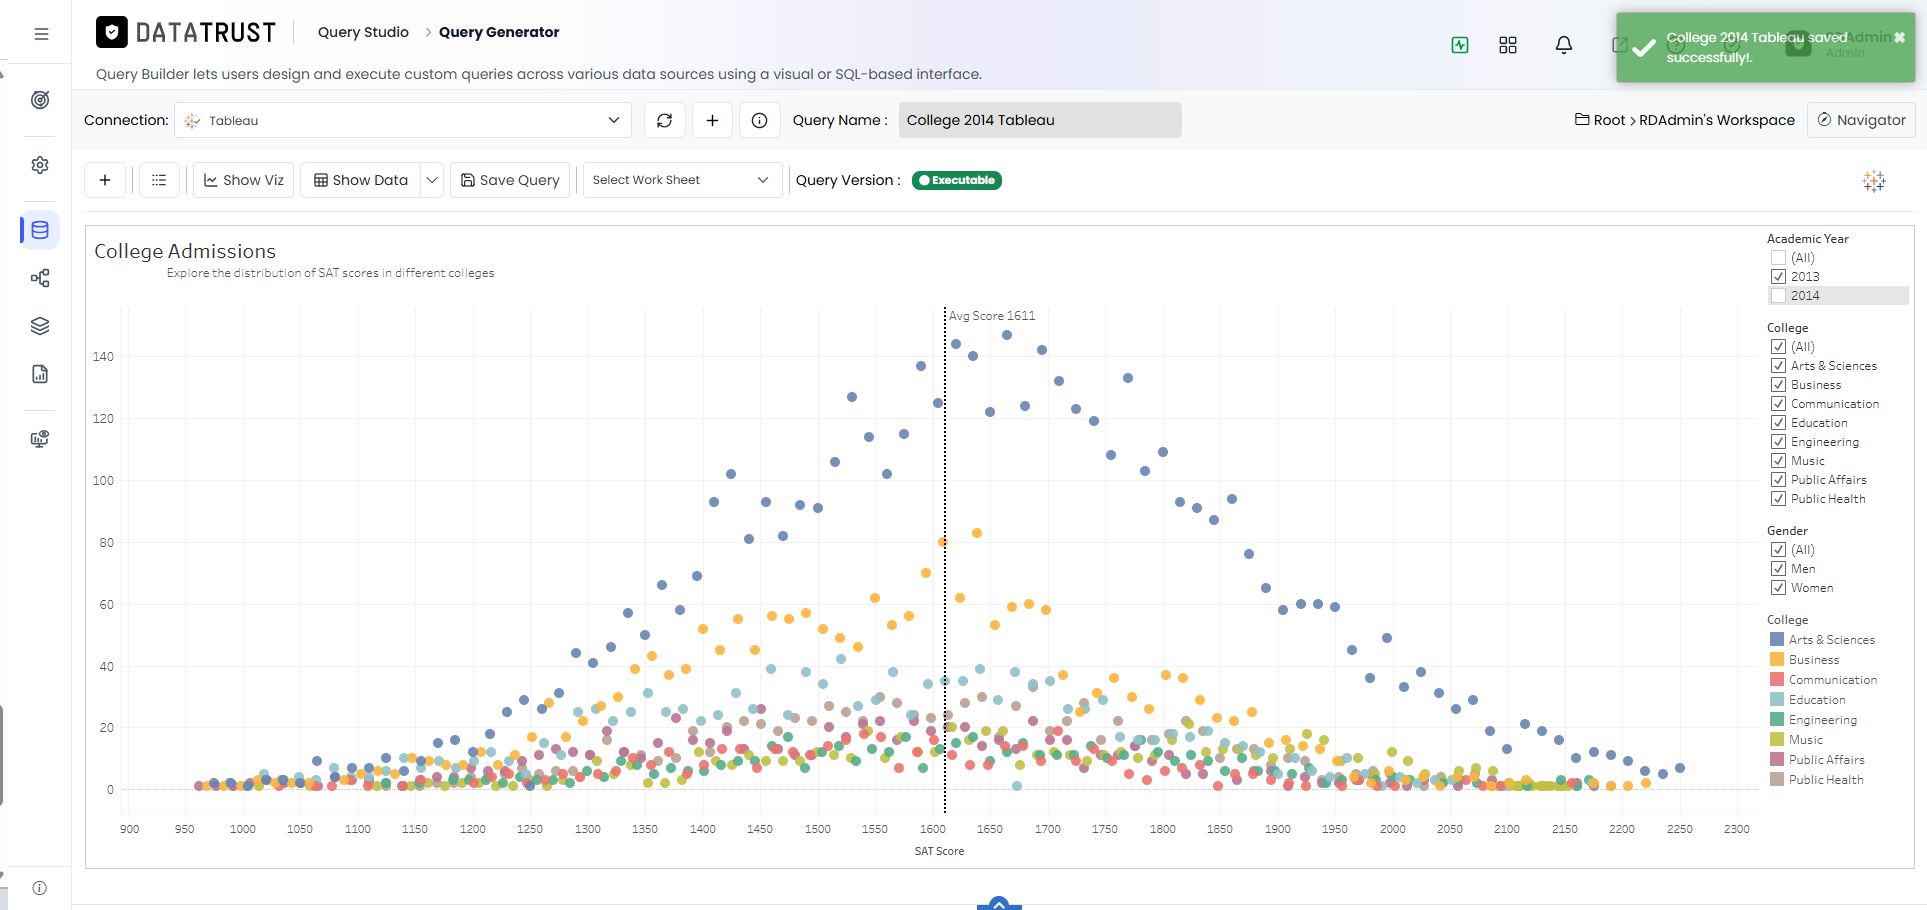
Task: Click the Save Query button
Action: [510, 180]
